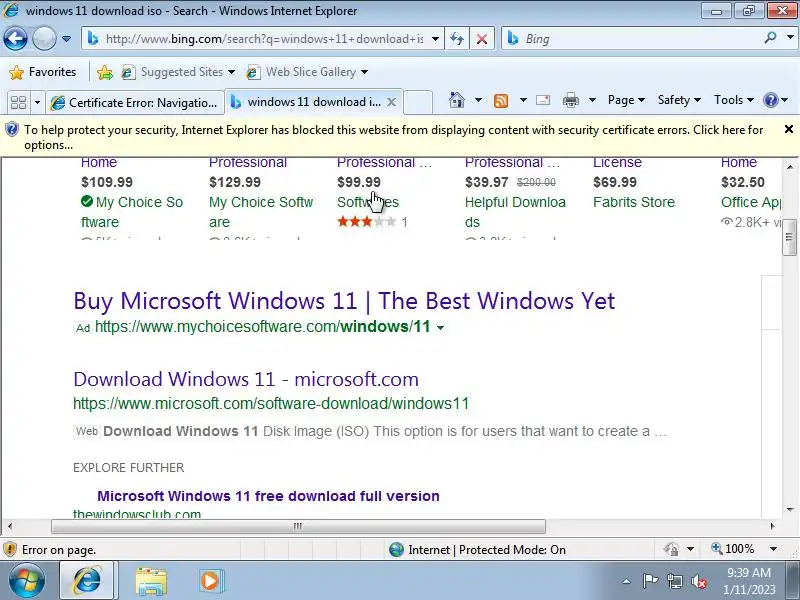Close the windows 11 download tab
The width and height of the screenshot is (800, 600).
pyautogui.click(x=391, y=102)
